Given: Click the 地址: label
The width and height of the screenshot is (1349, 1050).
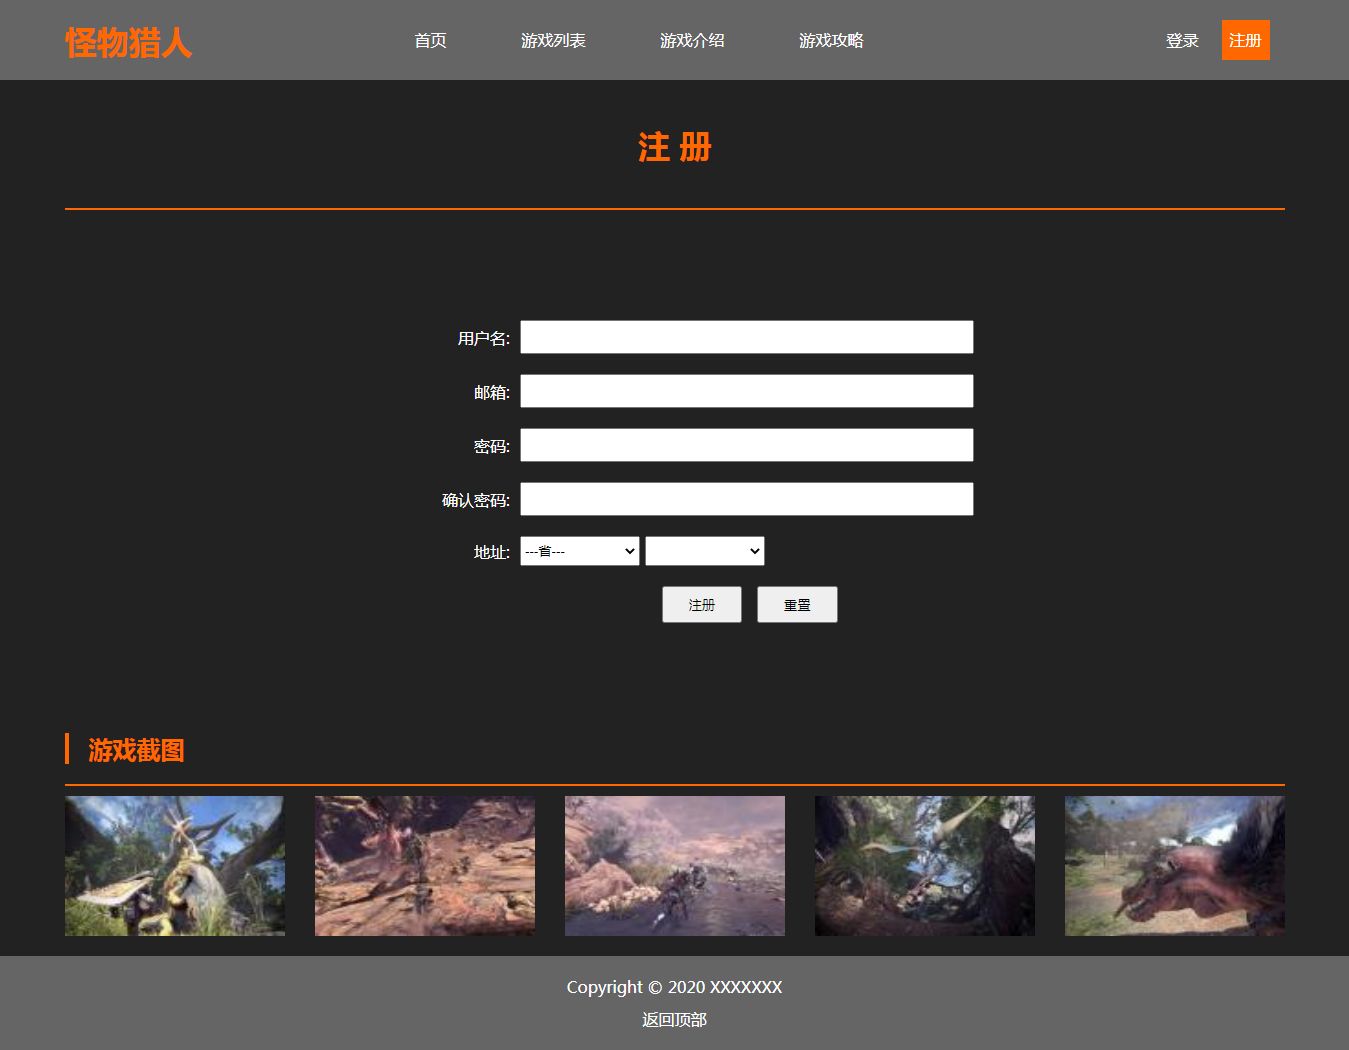Looking at the screenshot, I should [x=492, y=552].
